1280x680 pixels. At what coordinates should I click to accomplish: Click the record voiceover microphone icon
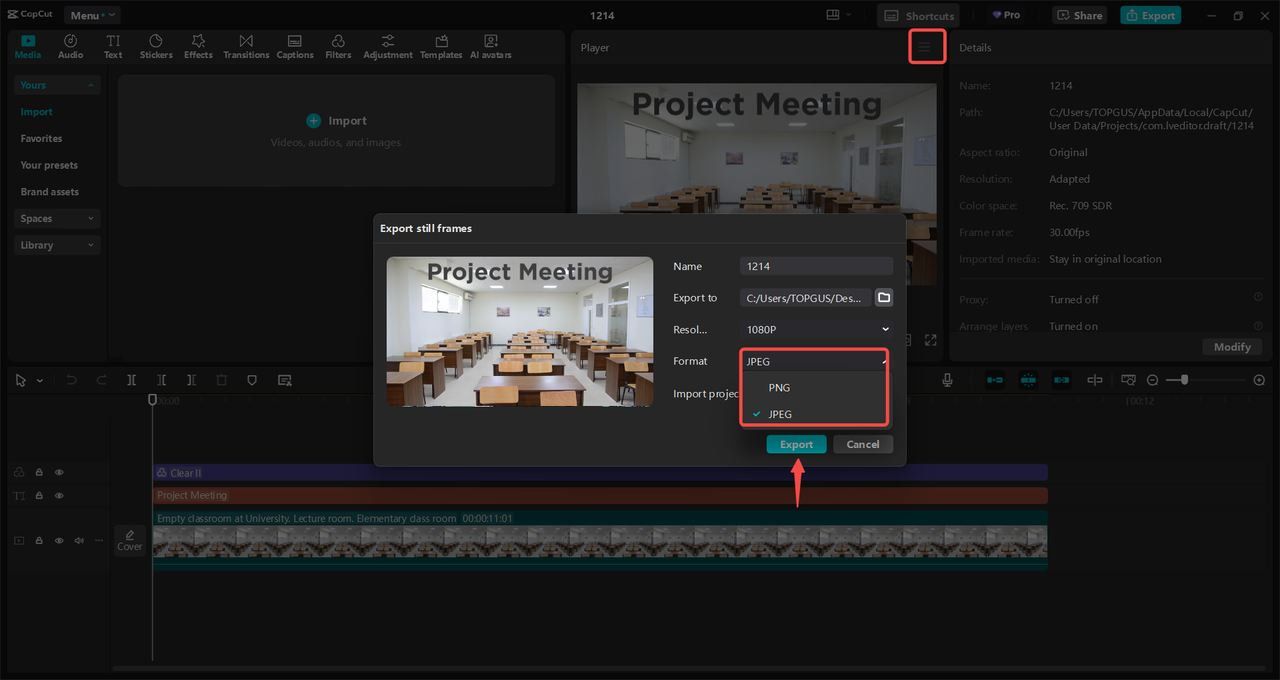coord(947,380)
